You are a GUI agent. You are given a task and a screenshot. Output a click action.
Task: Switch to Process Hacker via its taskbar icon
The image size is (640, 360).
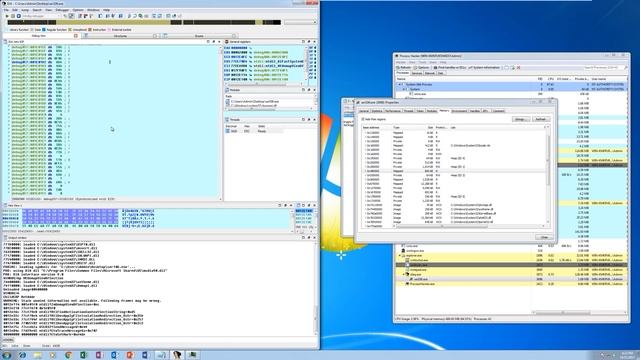pyautogui.click(x=192, y=355)
